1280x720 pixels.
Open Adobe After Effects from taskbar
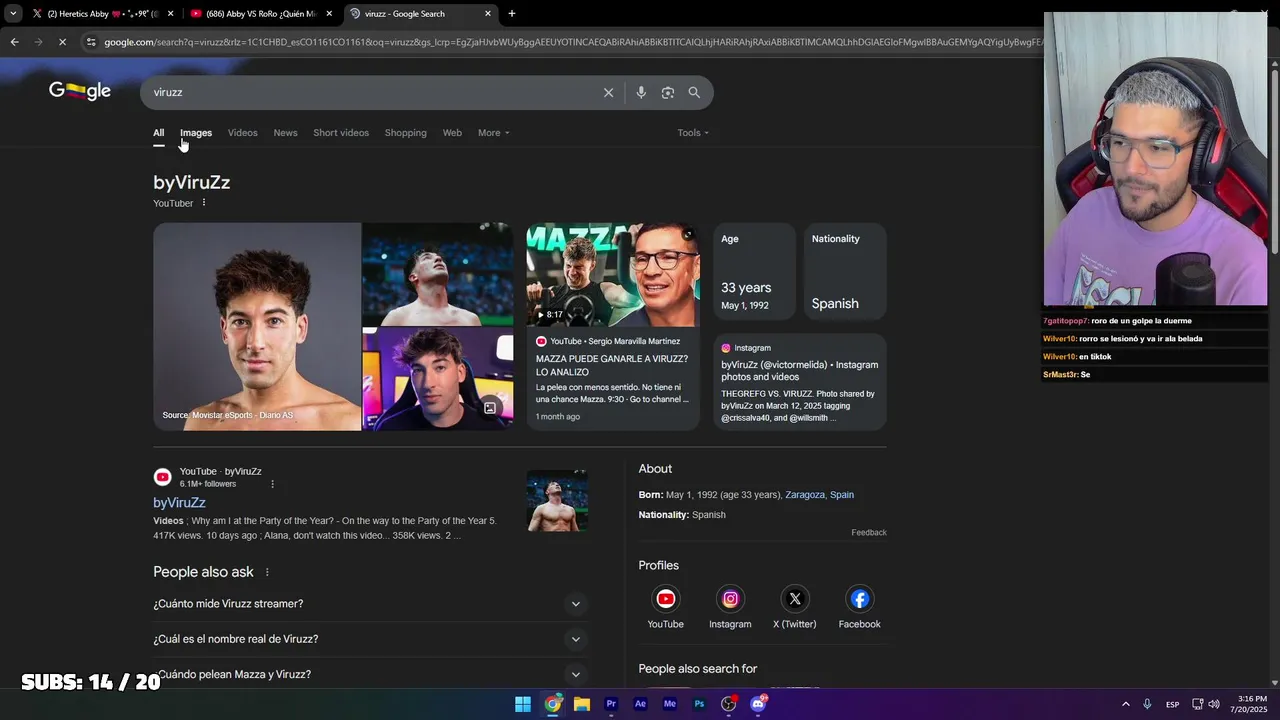(x=641, y=704)
